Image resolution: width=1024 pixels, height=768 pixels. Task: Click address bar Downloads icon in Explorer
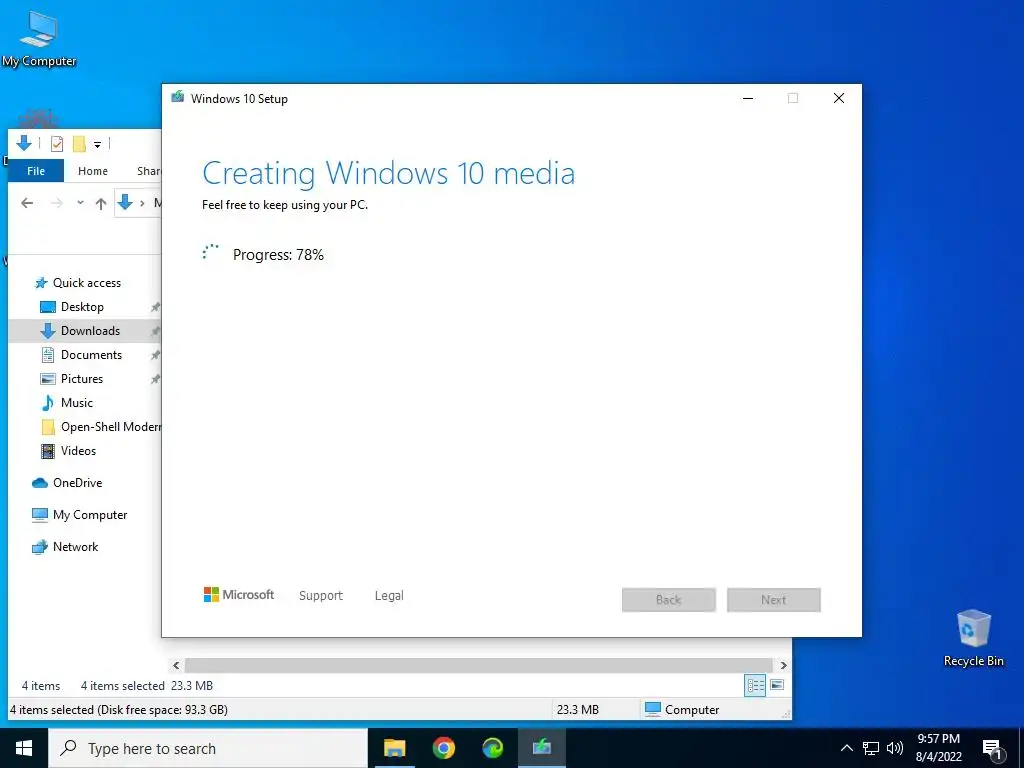click(125, 203)
